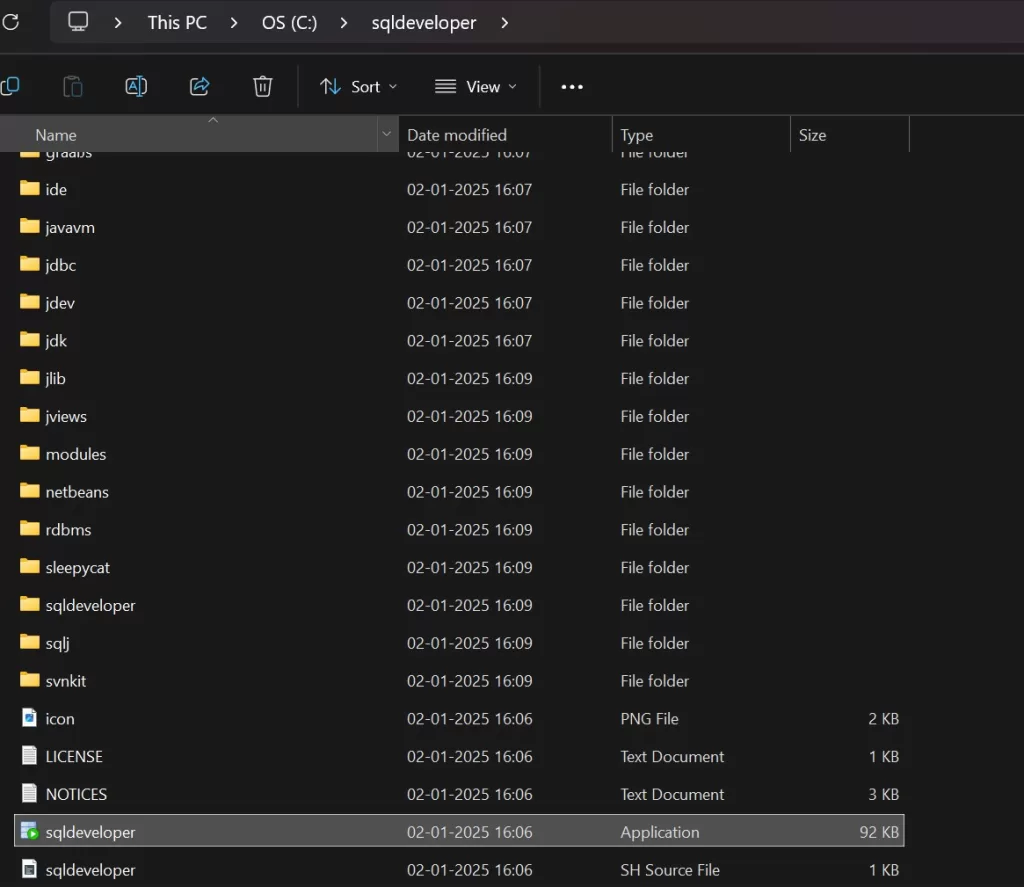This screenshot has width=1024, height=887.
Task: Click the Refresh icon in address bar
Action: point(10,22)
